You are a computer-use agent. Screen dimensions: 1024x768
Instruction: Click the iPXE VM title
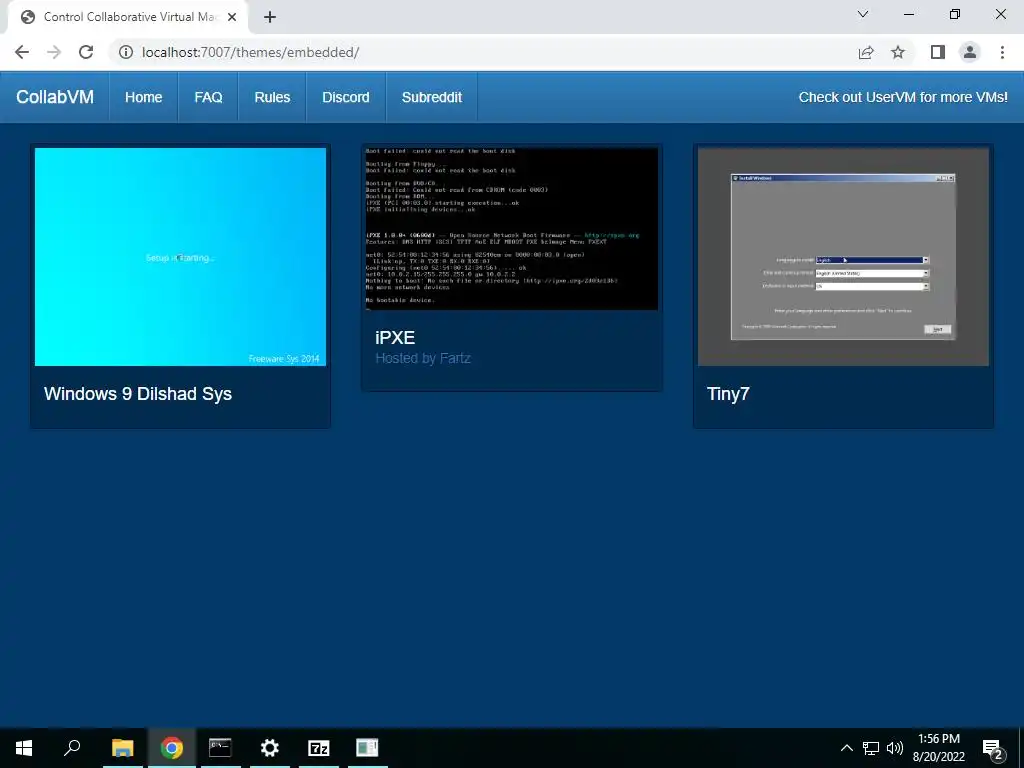tap(395, 338)
